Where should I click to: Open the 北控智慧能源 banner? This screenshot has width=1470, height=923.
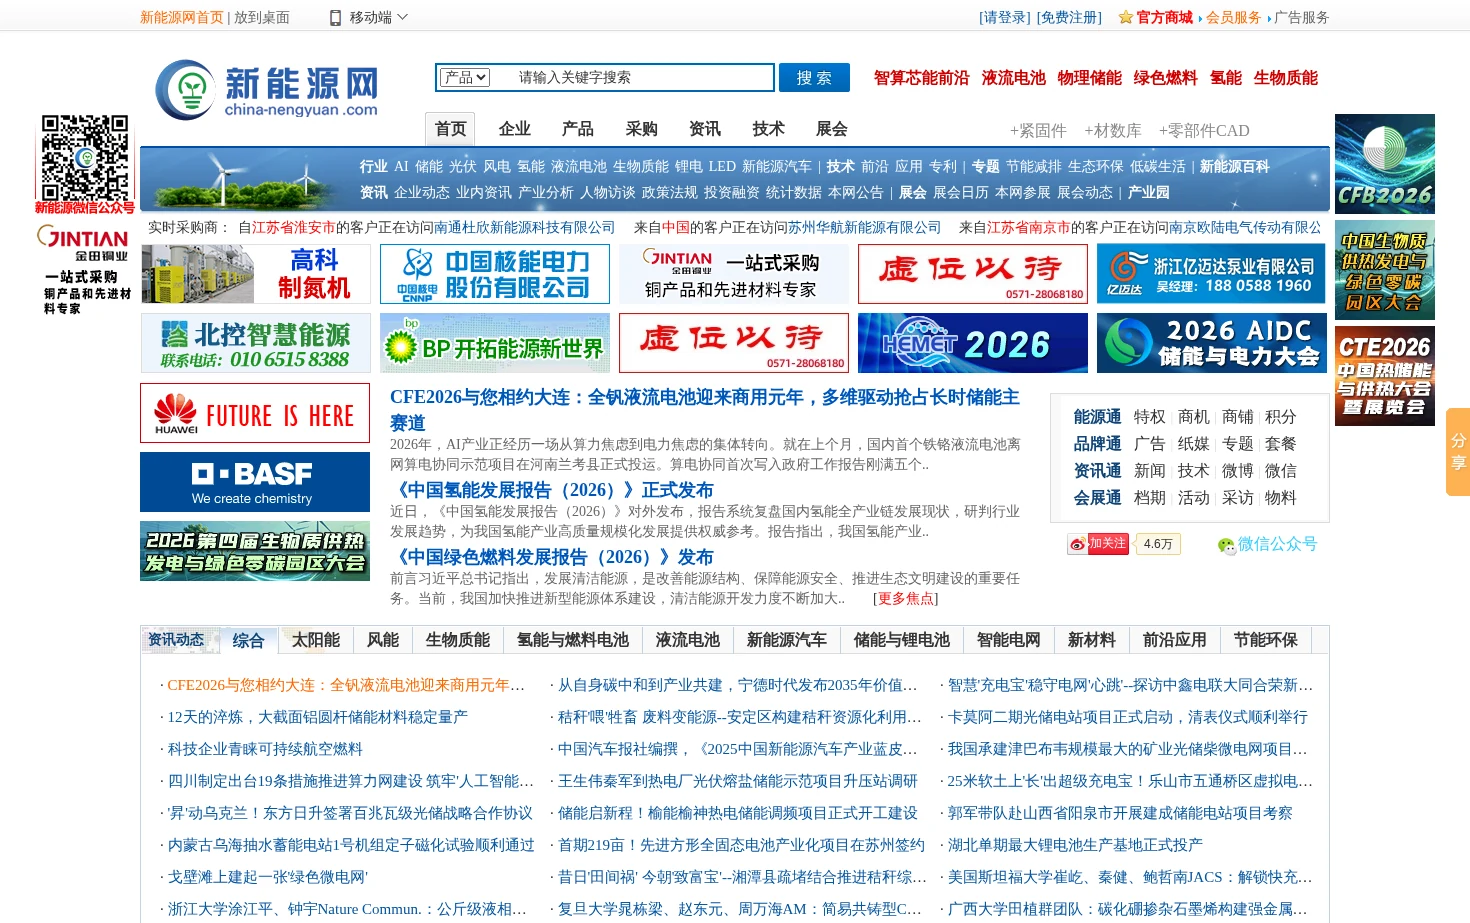(x=256, y=343)
